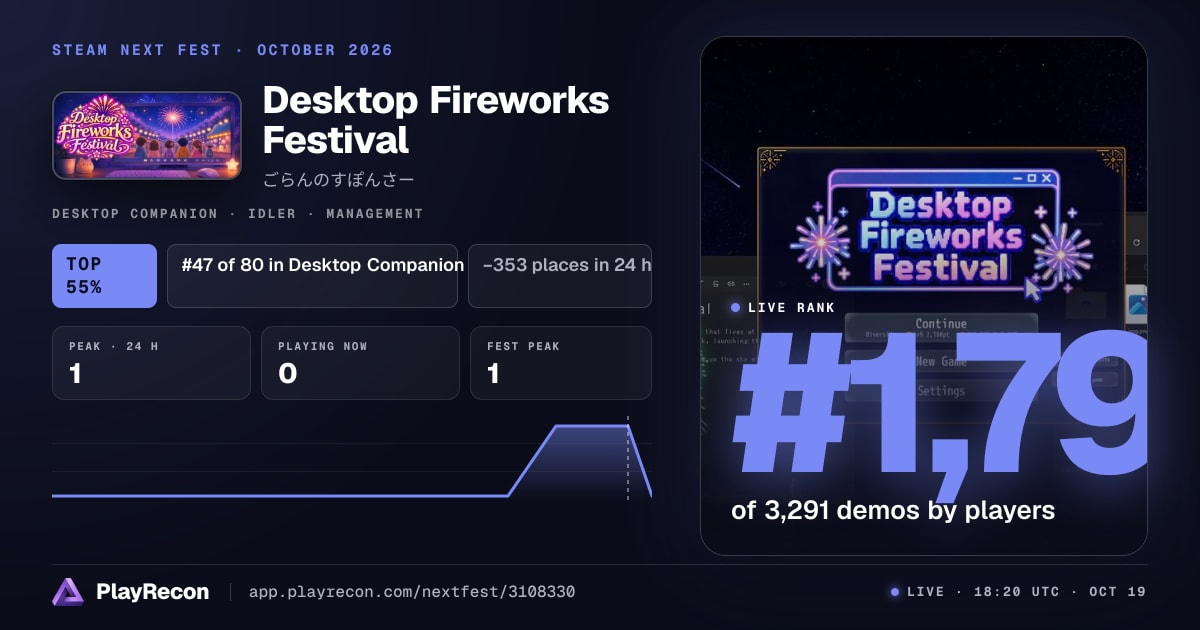1200x630 pixels.
Task: Select the FEST PEAK stat card
Action: [x=561, y=363]
